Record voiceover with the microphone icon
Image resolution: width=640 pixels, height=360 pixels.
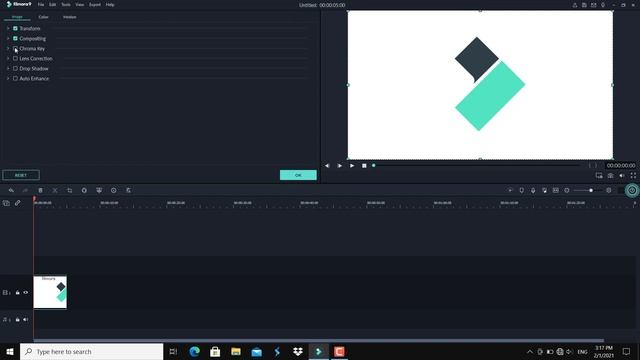coord(533,191)
